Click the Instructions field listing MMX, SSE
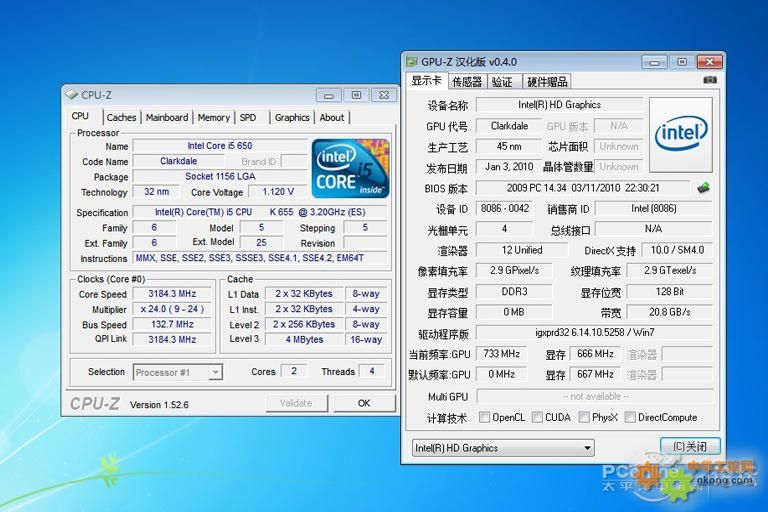Screen dimensions: 768x512 click(x=260, y=258)
